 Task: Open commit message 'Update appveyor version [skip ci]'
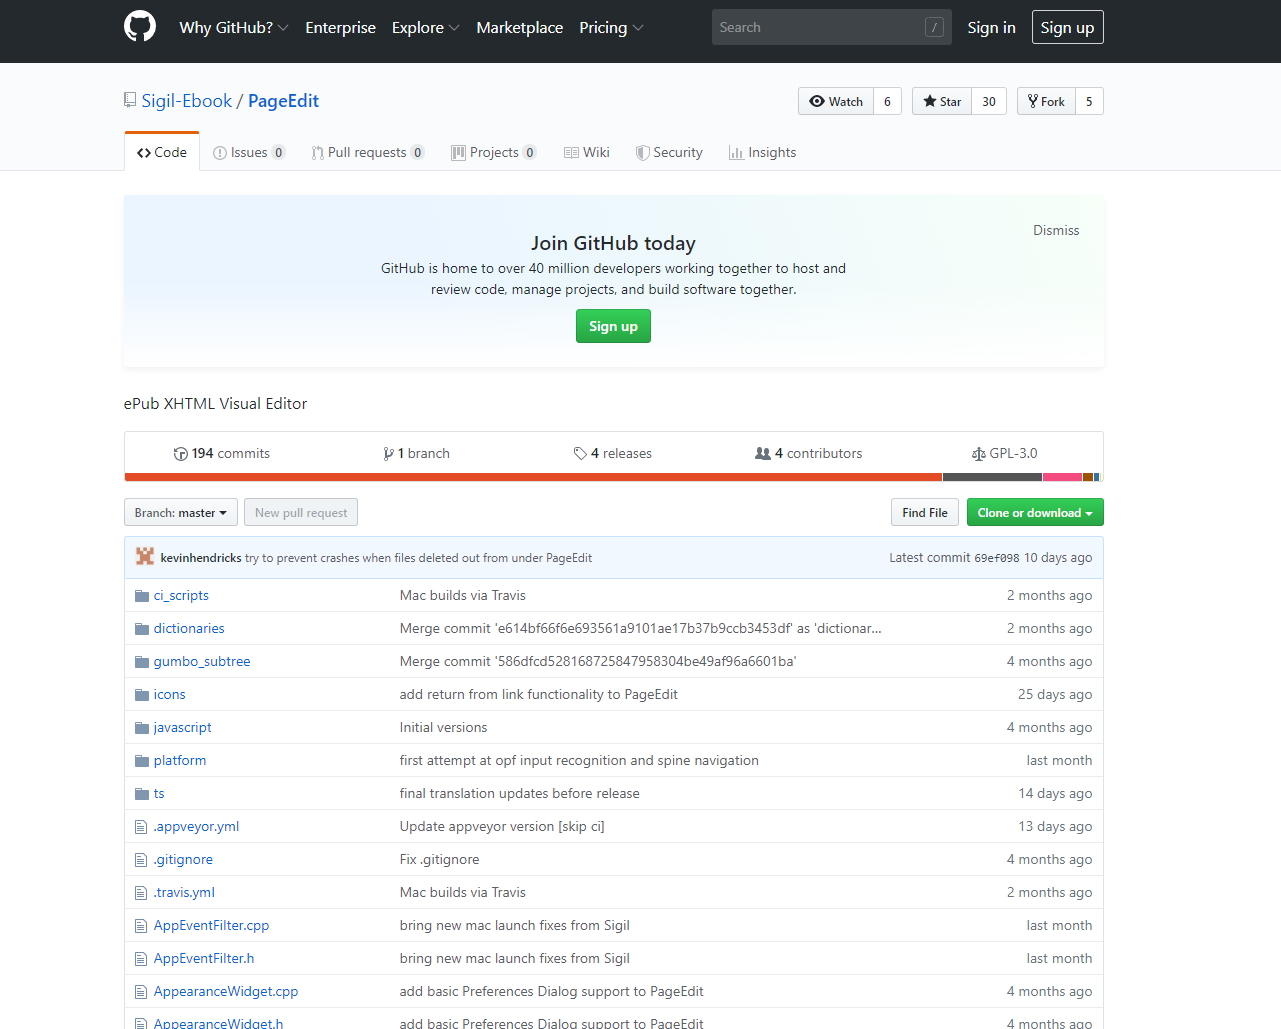click(502, 827)
